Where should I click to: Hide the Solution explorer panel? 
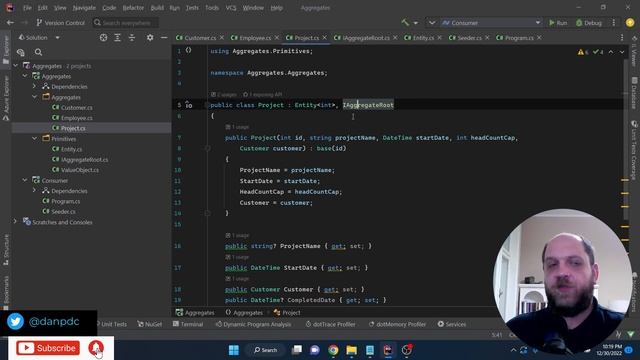tap(164, 38)
